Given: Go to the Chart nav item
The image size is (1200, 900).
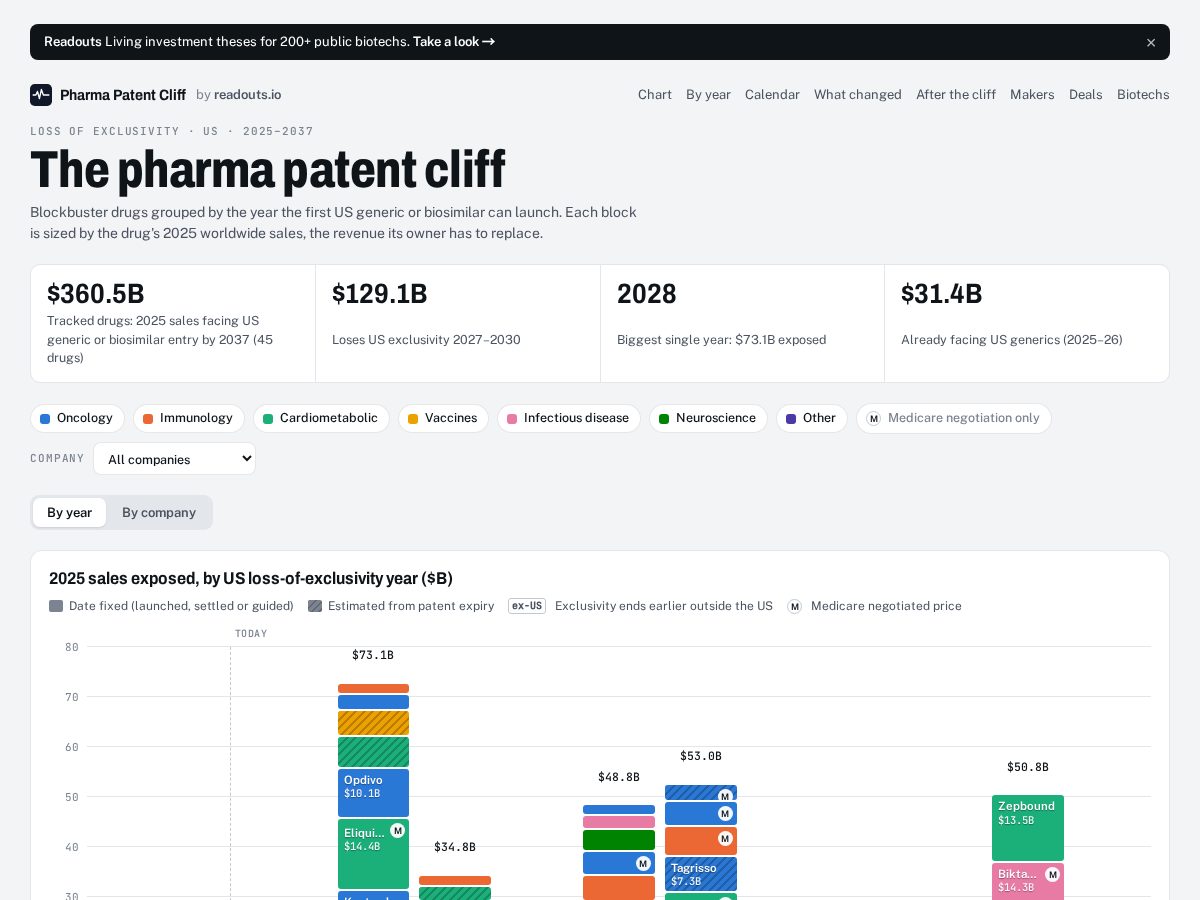Looking at the screenshot, I should click(x=655, y=95).
